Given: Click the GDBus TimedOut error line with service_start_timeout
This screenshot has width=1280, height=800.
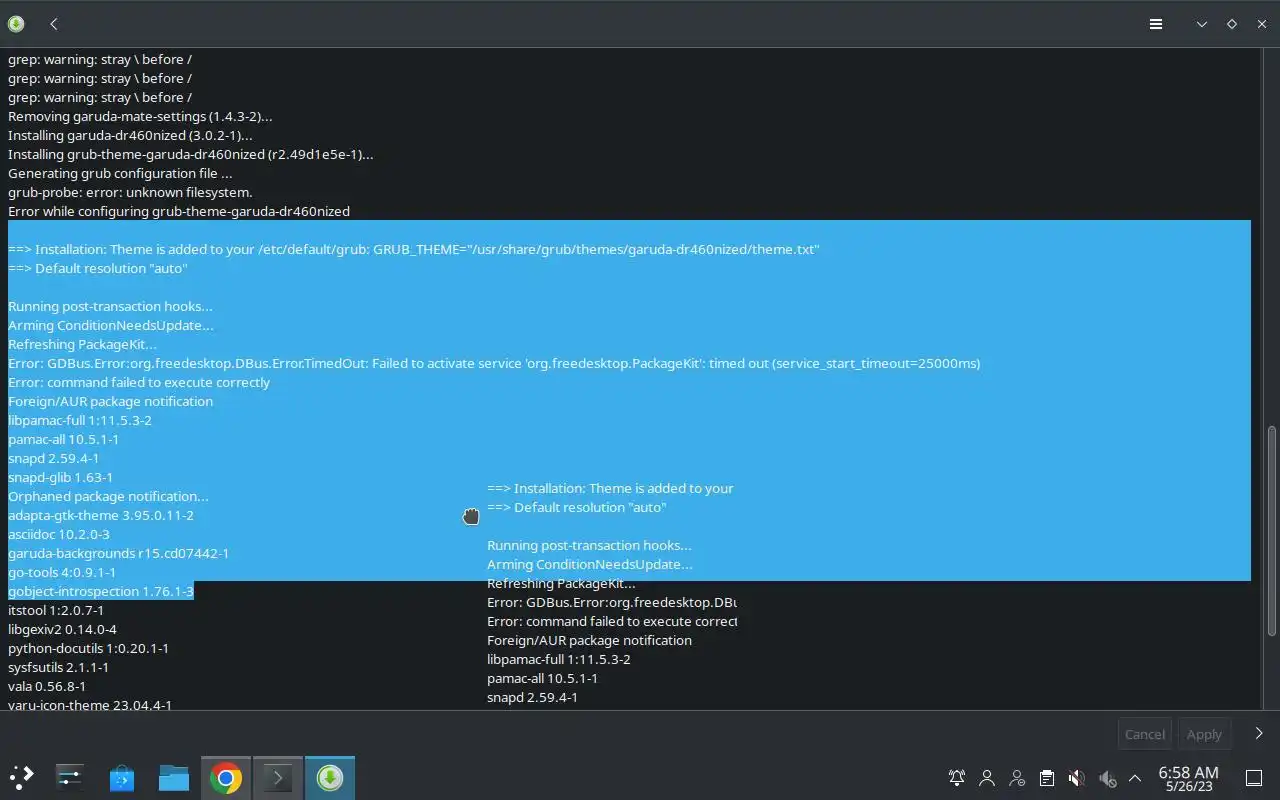Looking at the screenshot, I should [x=494, y=363].
